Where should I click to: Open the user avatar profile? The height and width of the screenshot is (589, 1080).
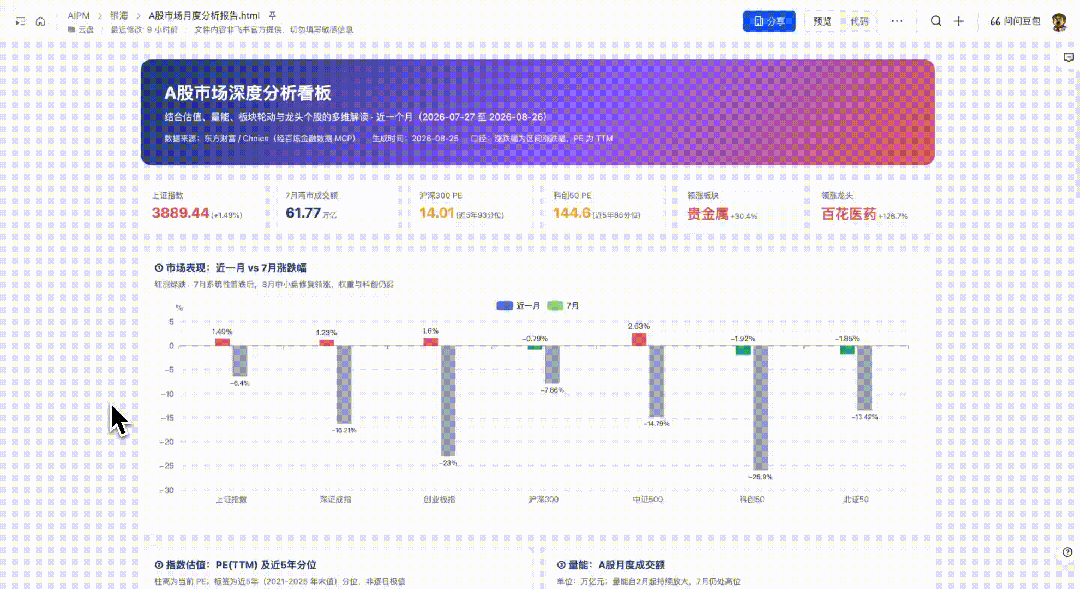click(x=1059, y=21)
